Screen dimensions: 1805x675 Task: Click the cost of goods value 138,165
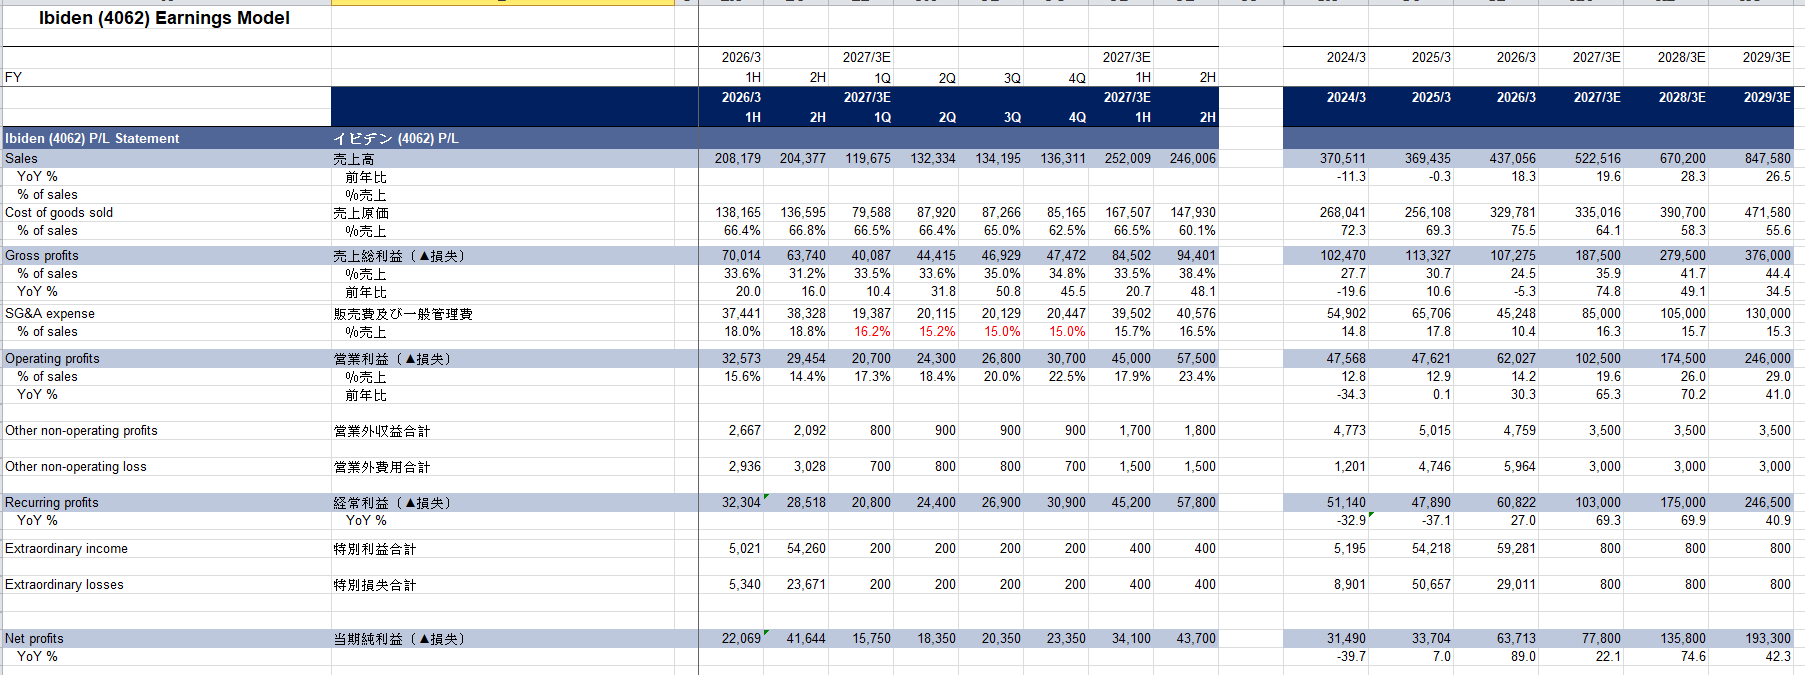coord(737,212)
